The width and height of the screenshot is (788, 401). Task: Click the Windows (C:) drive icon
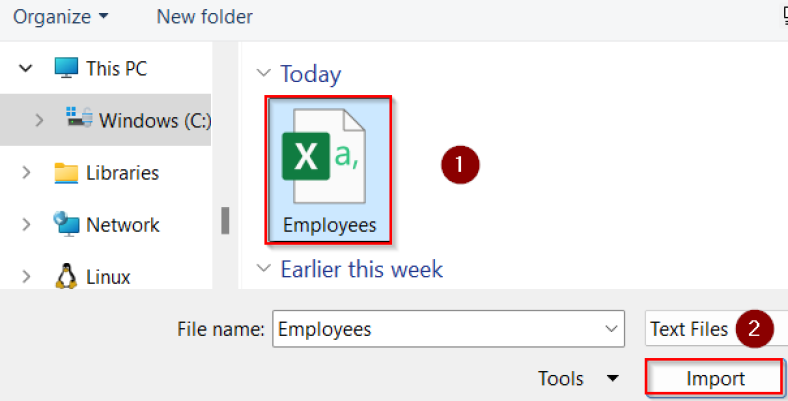click(79, 119)
